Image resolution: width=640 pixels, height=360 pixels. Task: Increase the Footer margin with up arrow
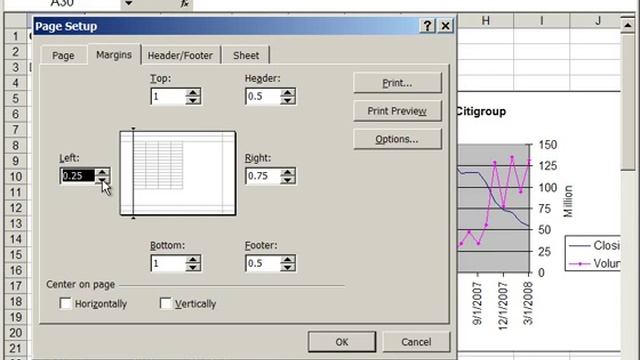click(x=287, y=259)
